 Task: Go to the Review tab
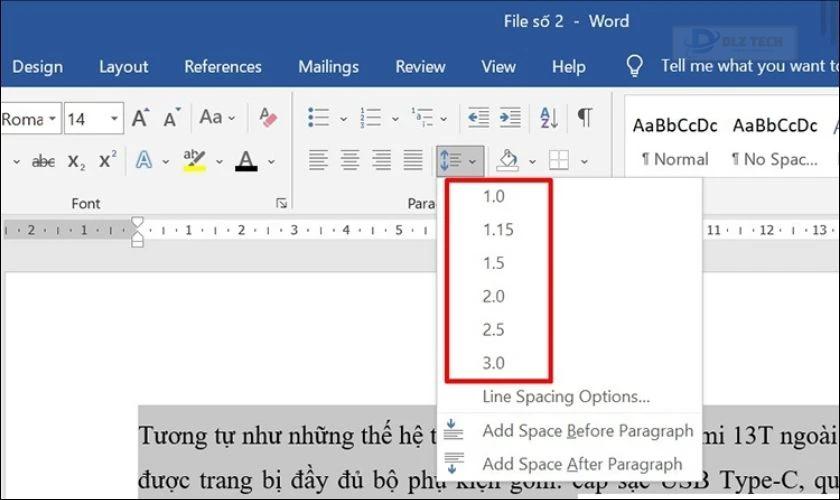click(421, 66)
